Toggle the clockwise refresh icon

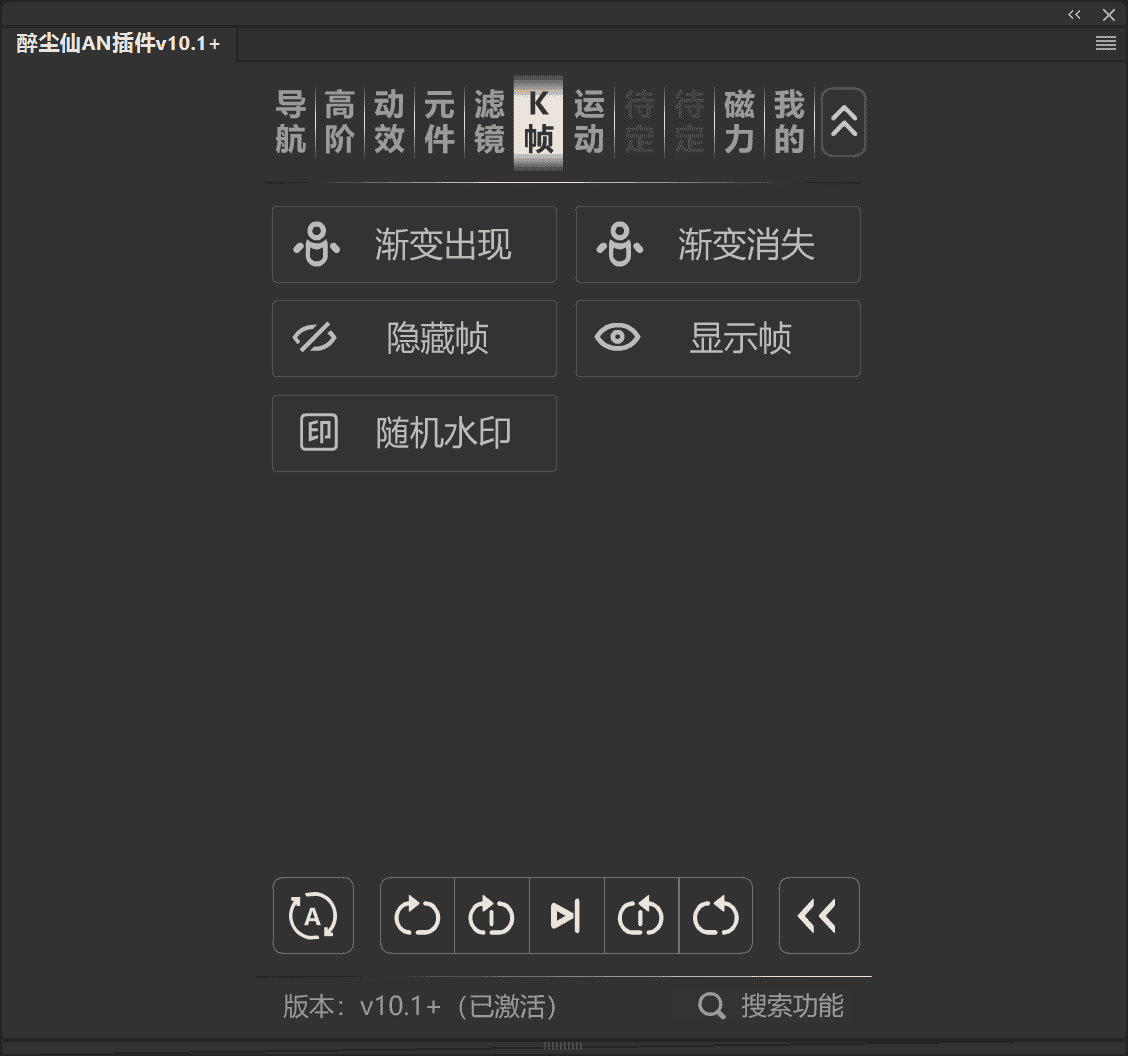click(417, 915)
